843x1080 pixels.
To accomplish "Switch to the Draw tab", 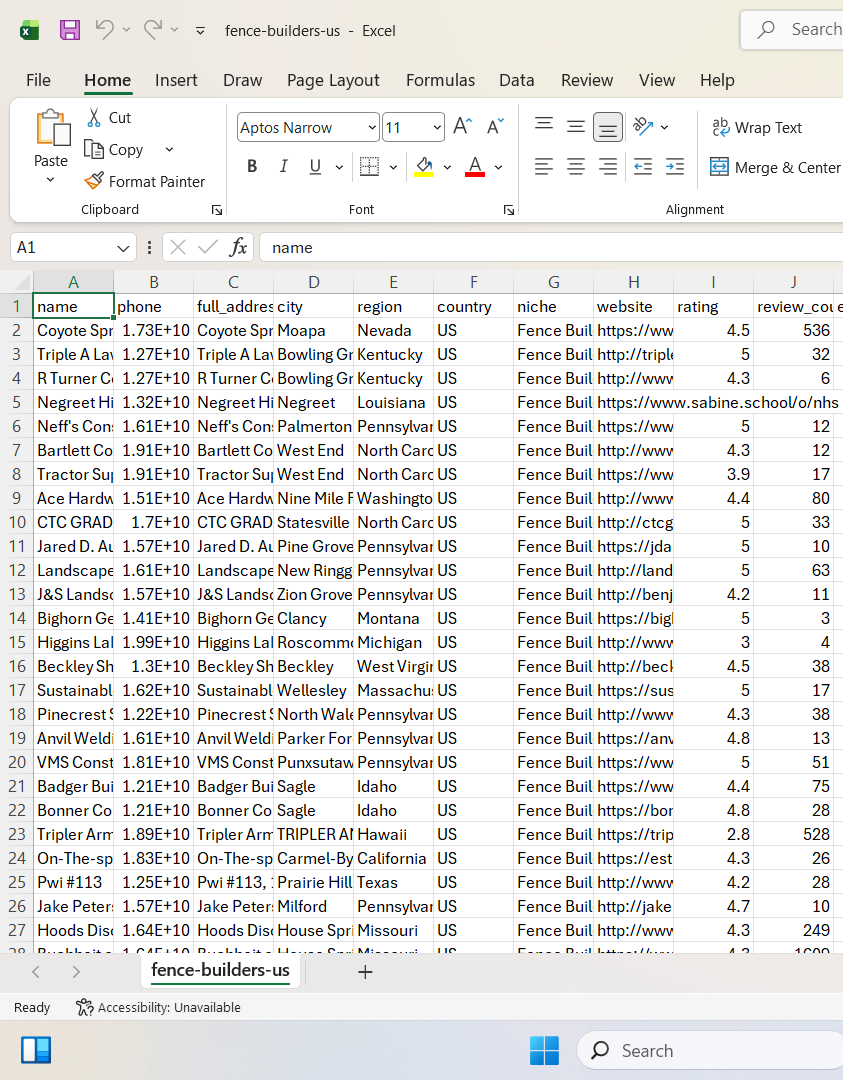I will tap(242, 80).
